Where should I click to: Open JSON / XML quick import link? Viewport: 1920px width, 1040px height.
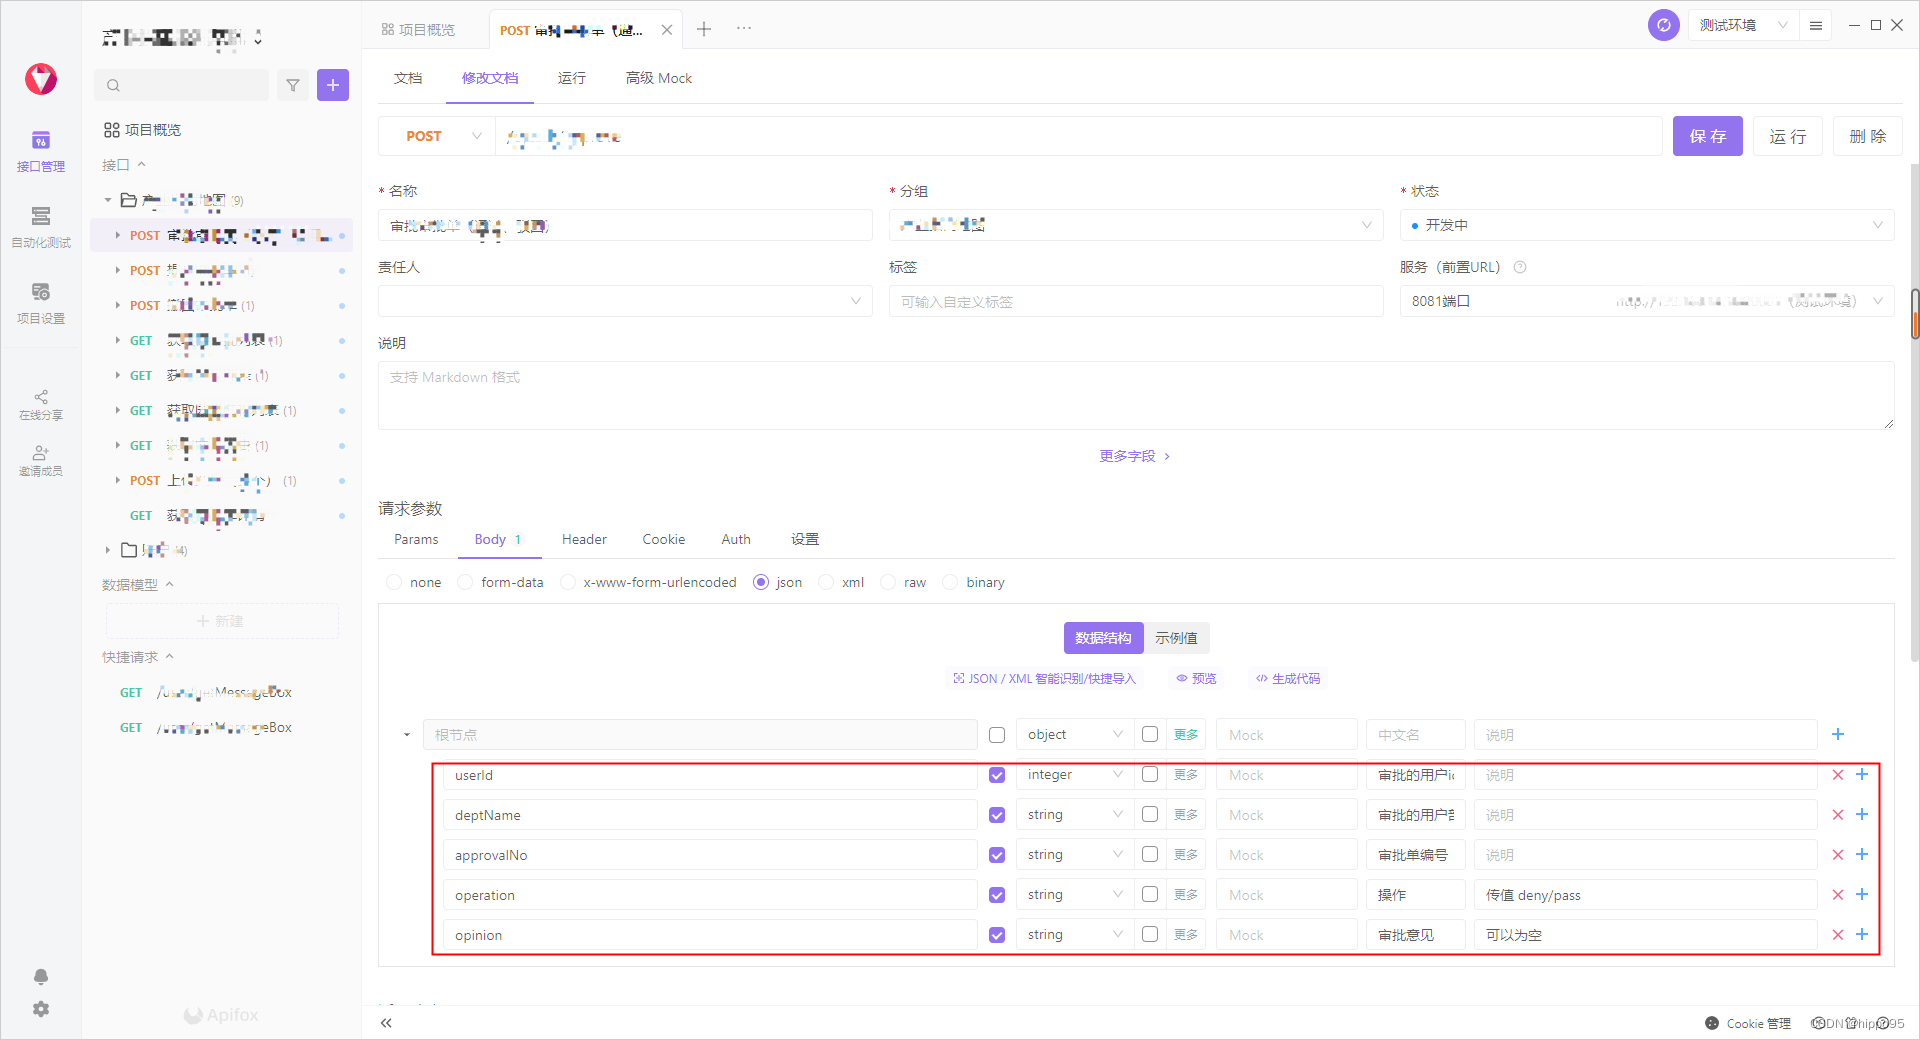point(1045,678)
